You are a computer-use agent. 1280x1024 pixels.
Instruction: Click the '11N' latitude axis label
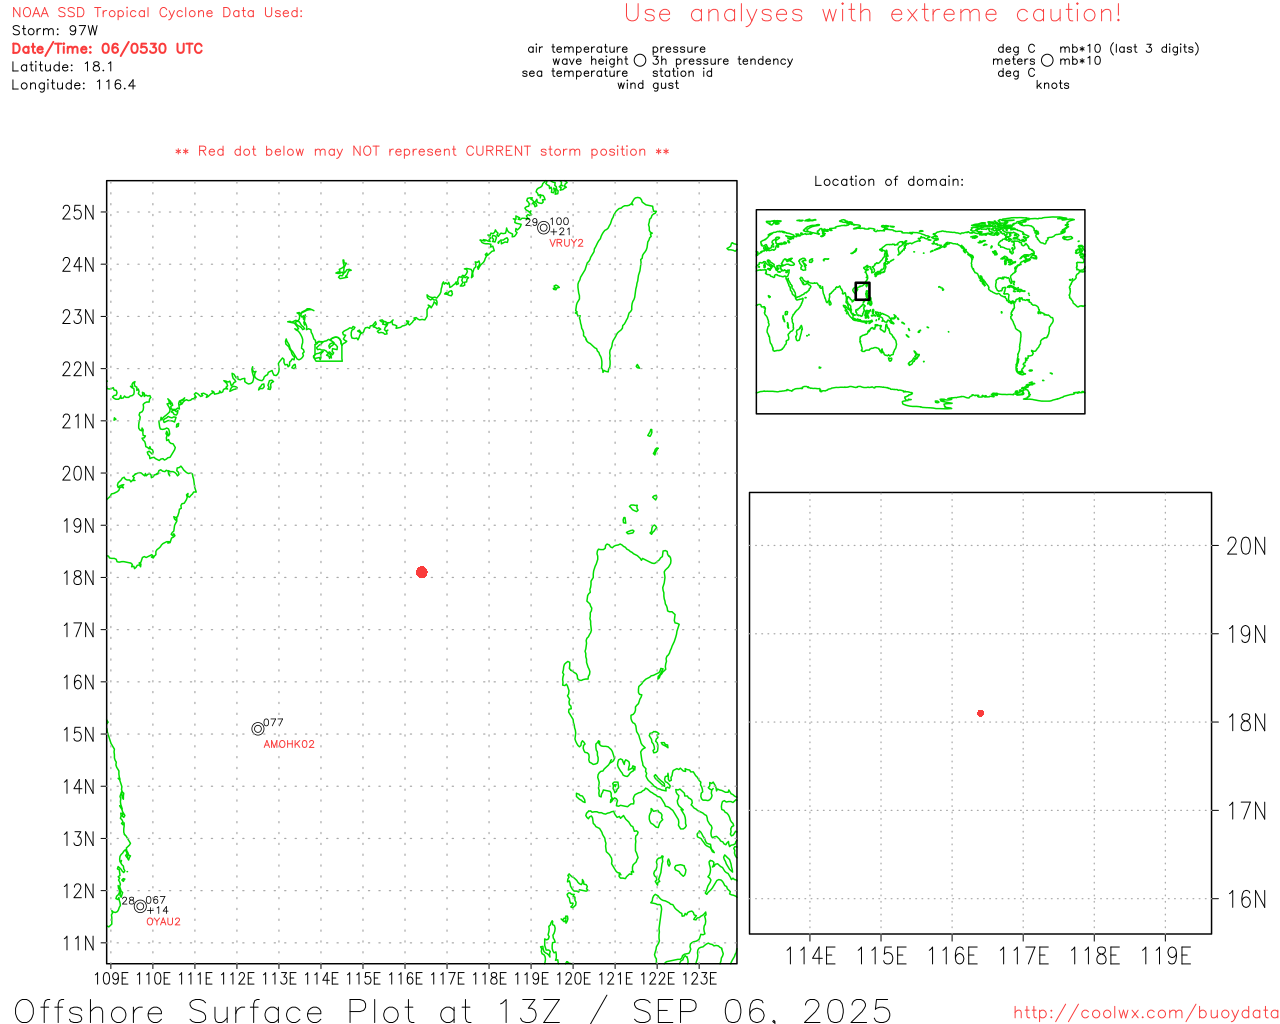[x=78, y=943]
